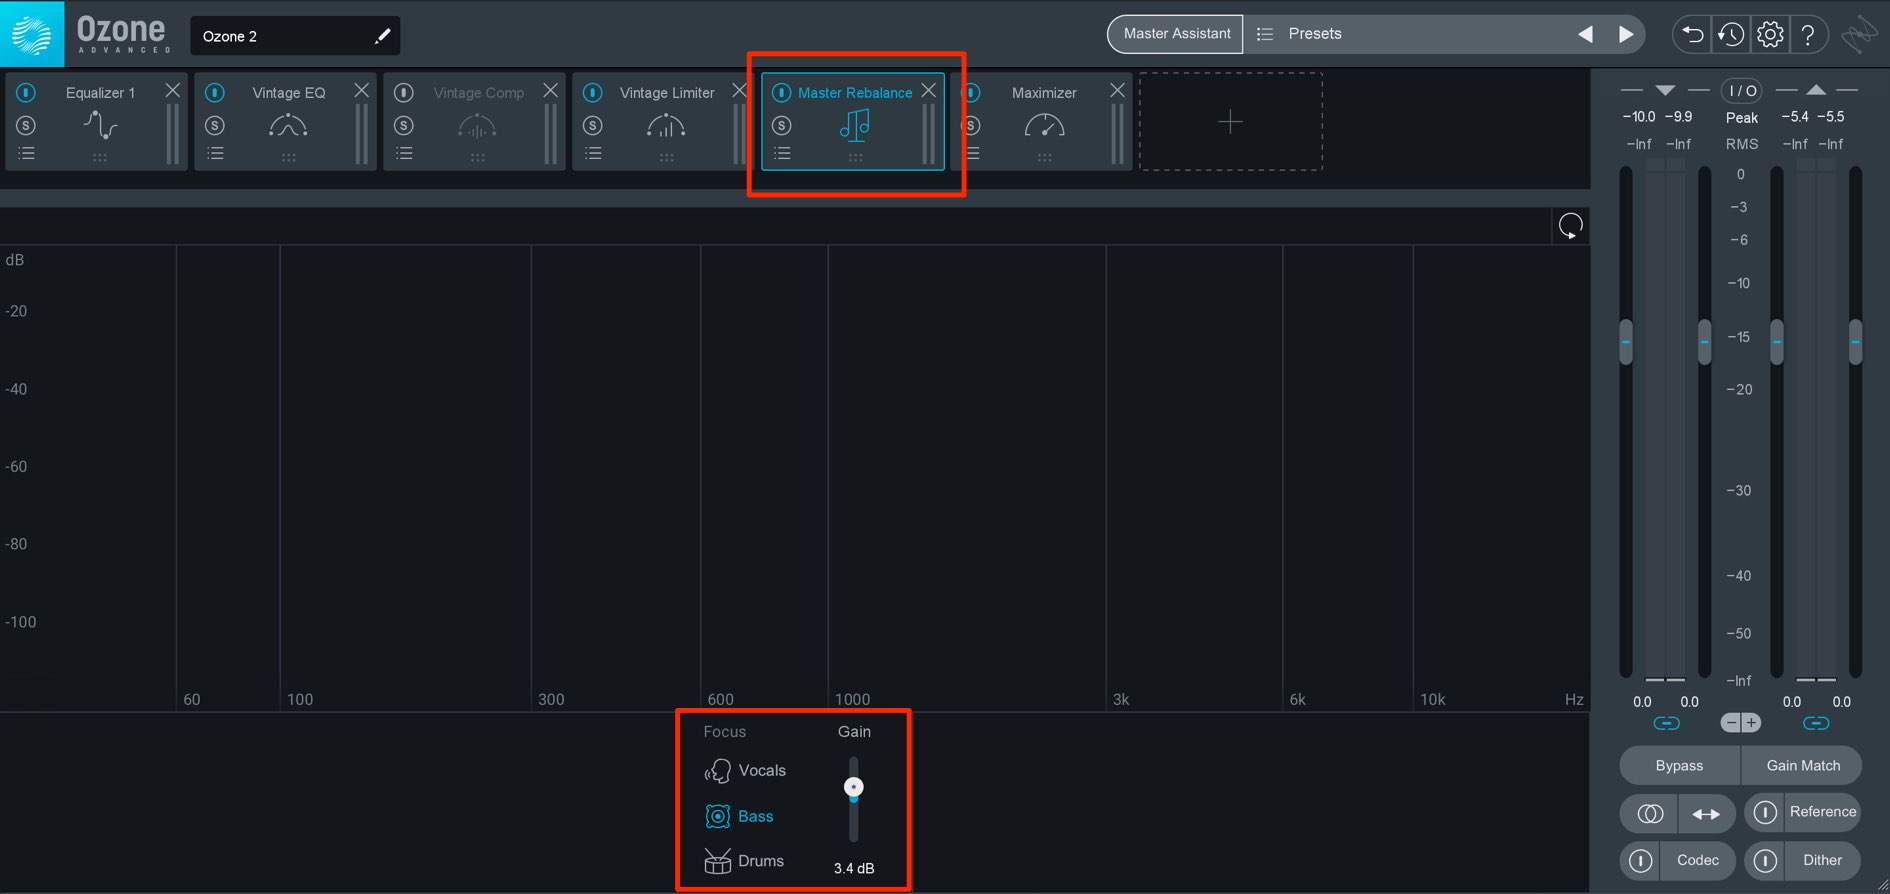Open the Equalizer 1 module curve icon
Image resolution: width=1890 pixels, height=894 pixels.
(100, 125)
